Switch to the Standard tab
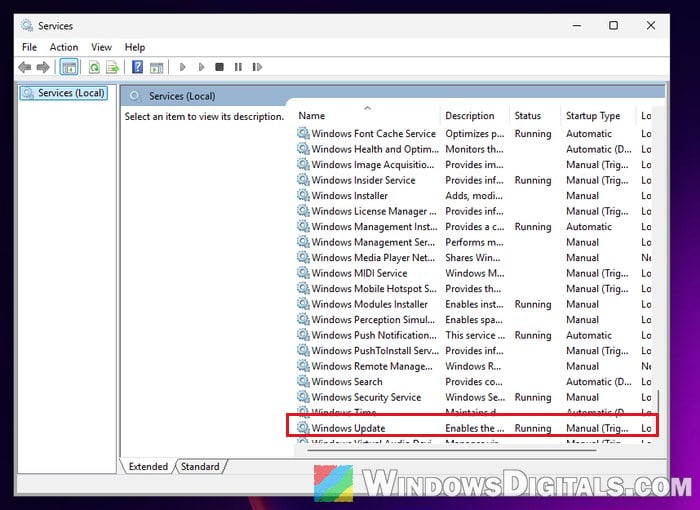The width and height of the screenshot is (700, 510). pyautogui.click(x=200, y=466)
